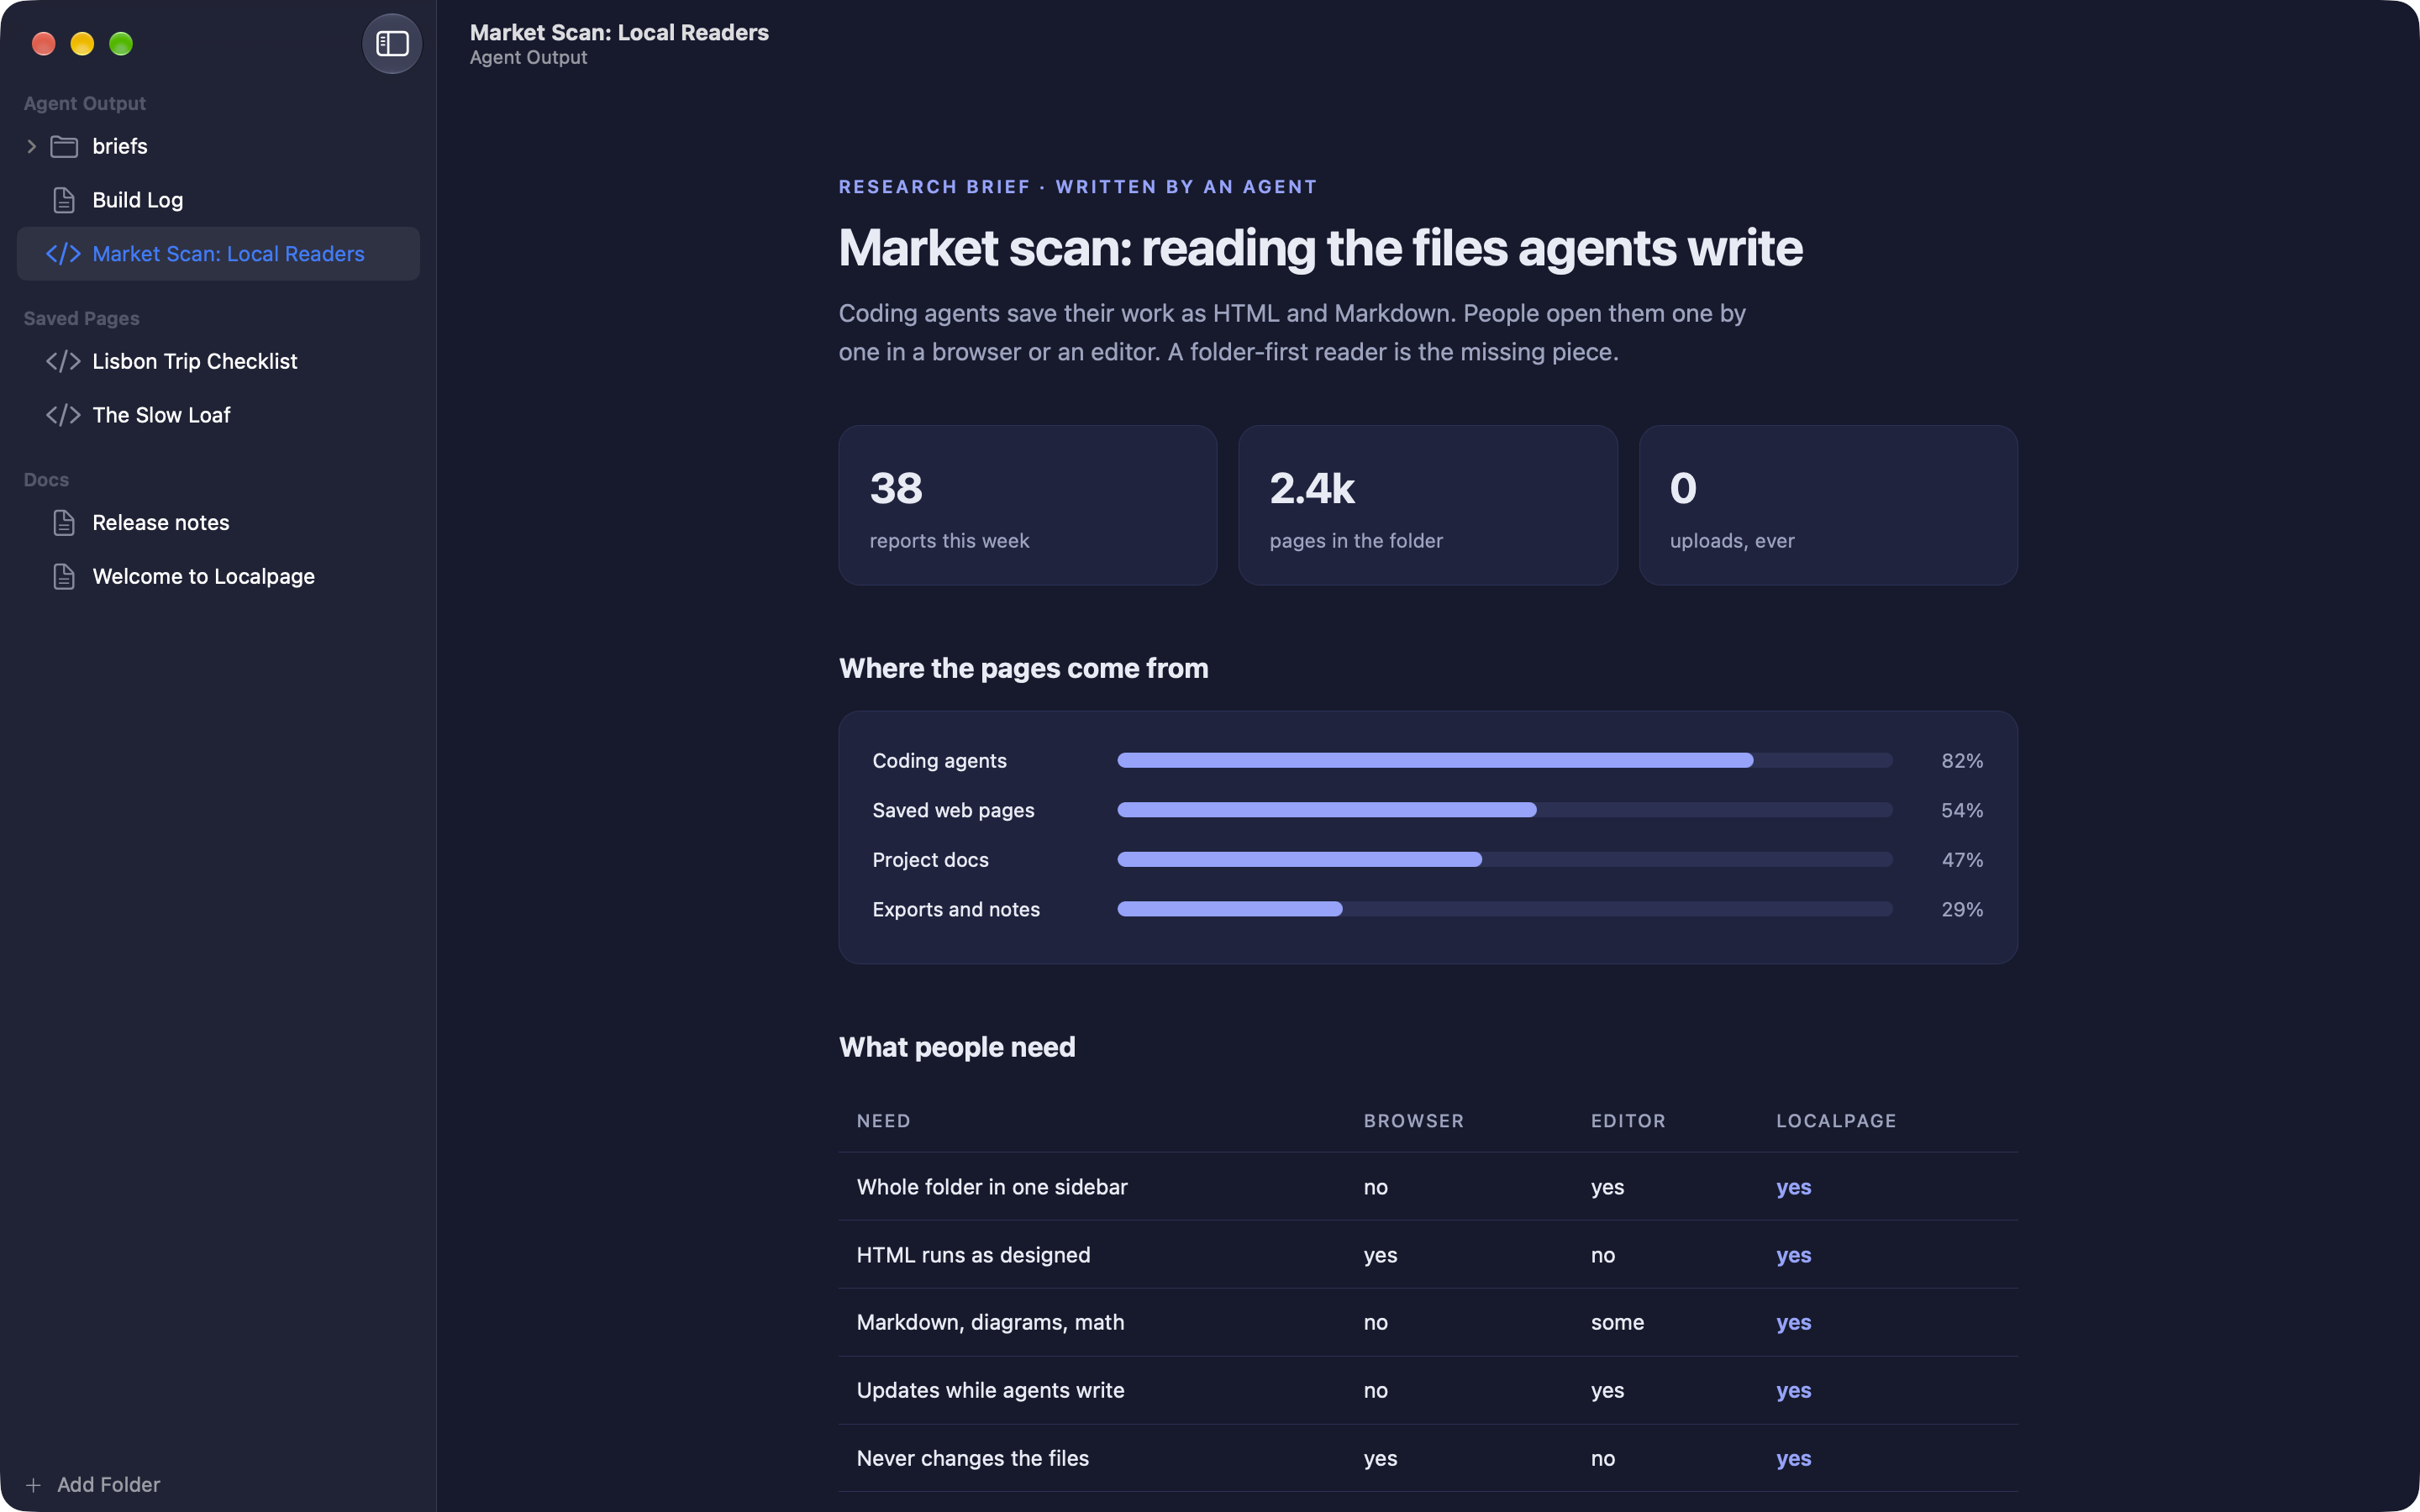Click the Saved Pages section header
This screenshot has height=1512, width=2420.
pos(82,318)
